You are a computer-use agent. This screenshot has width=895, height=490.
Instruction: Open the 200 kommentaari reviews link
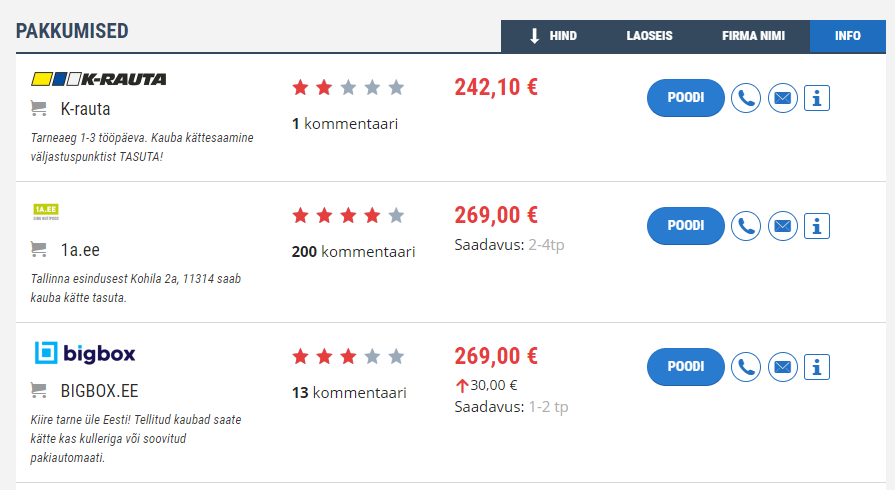click(353, 252)
